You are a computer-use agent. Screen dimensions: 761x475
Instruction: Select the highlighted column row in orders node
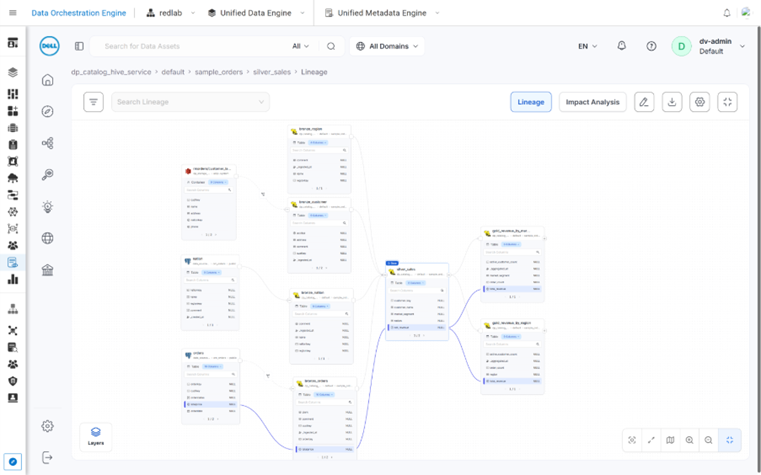pos(210,404)
